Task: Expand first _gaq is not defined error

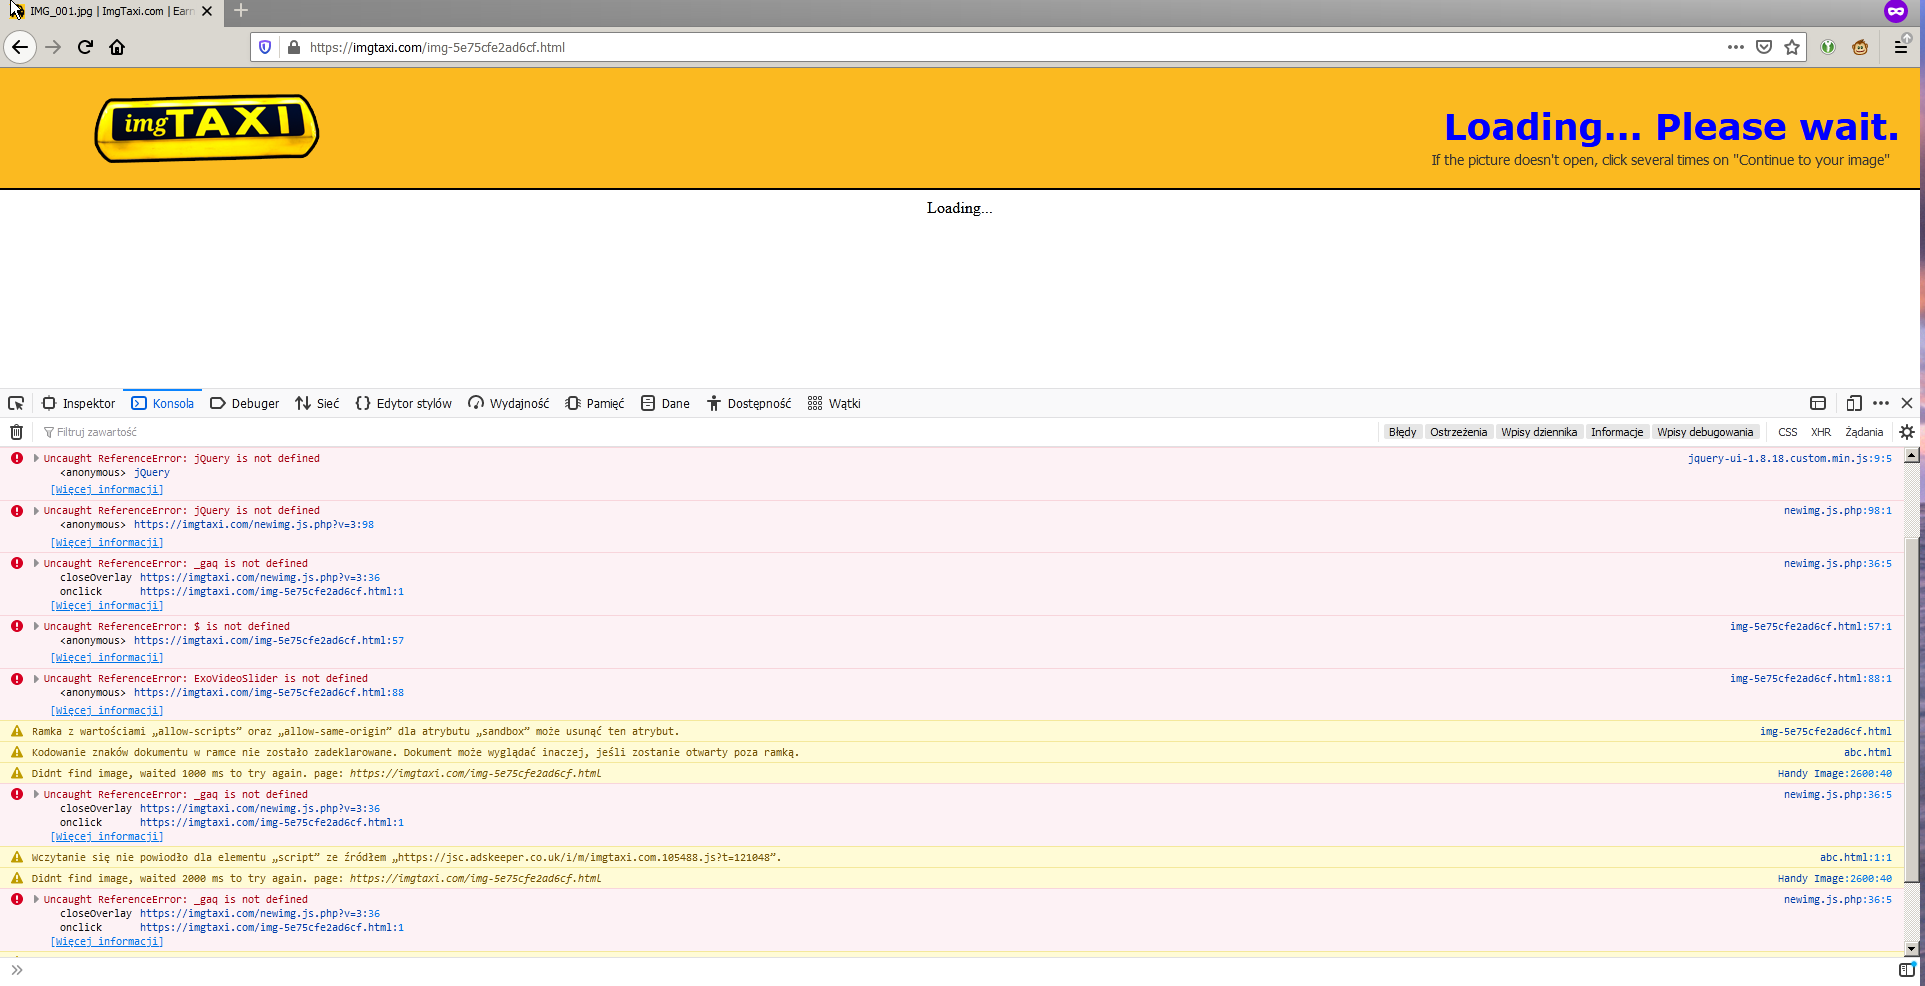Action: click(x=36, y=563)
